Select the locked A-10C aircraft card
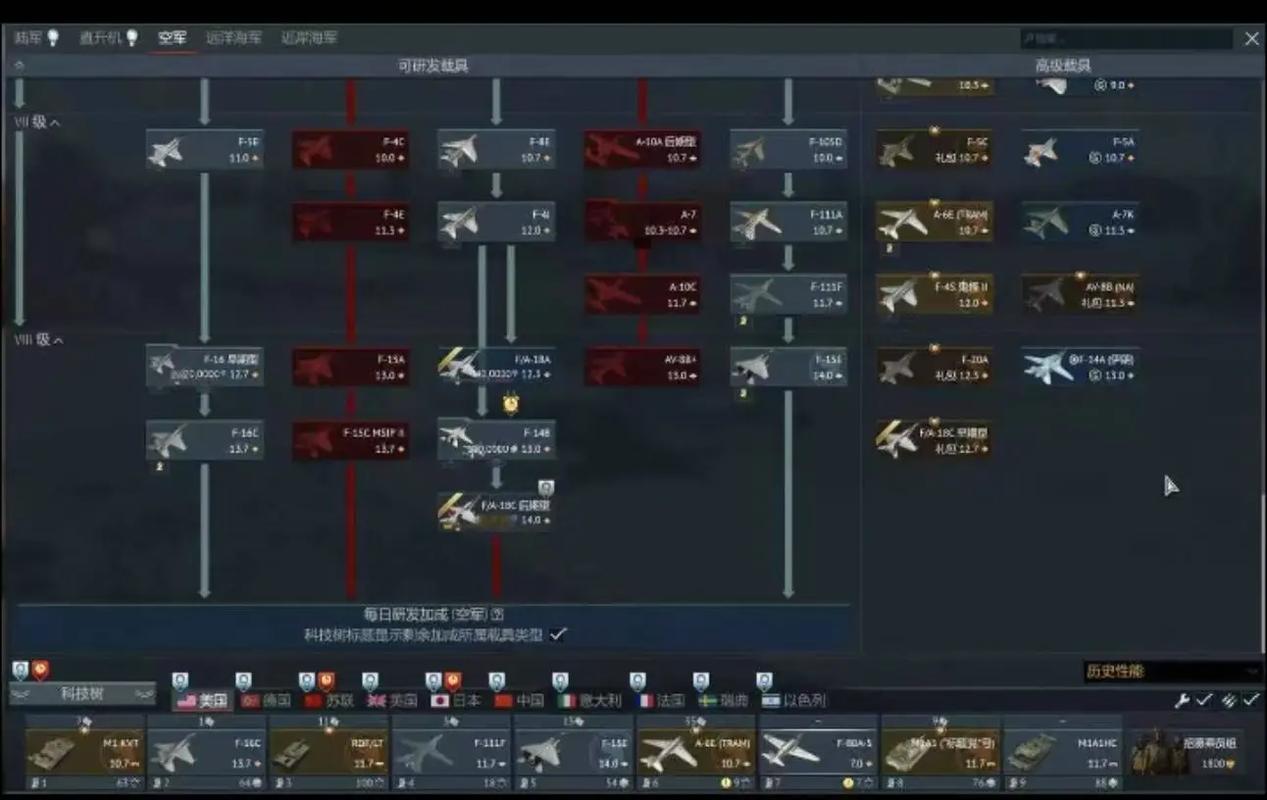This screenshot has height=800, width=1267. [x=642, y=294]
